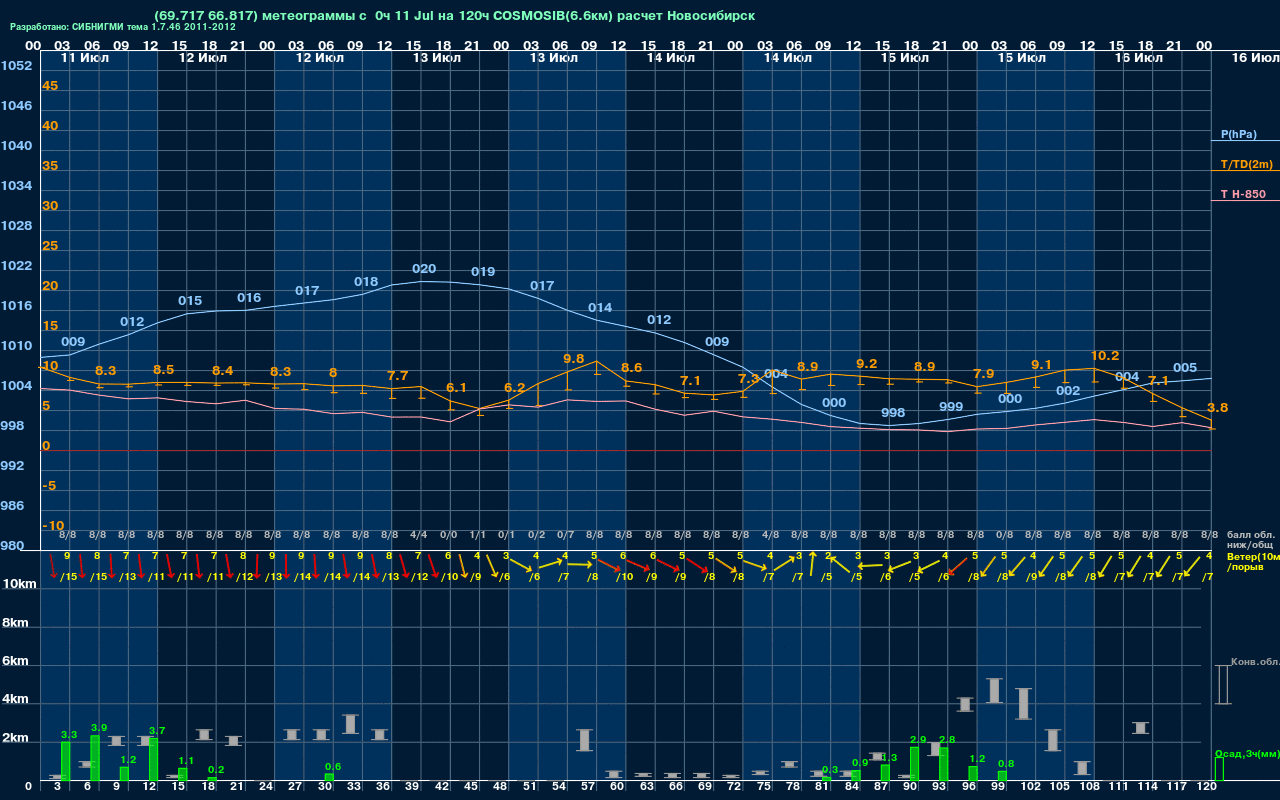
Task: Select the 019 pressure label
Action: click(483, 272)
